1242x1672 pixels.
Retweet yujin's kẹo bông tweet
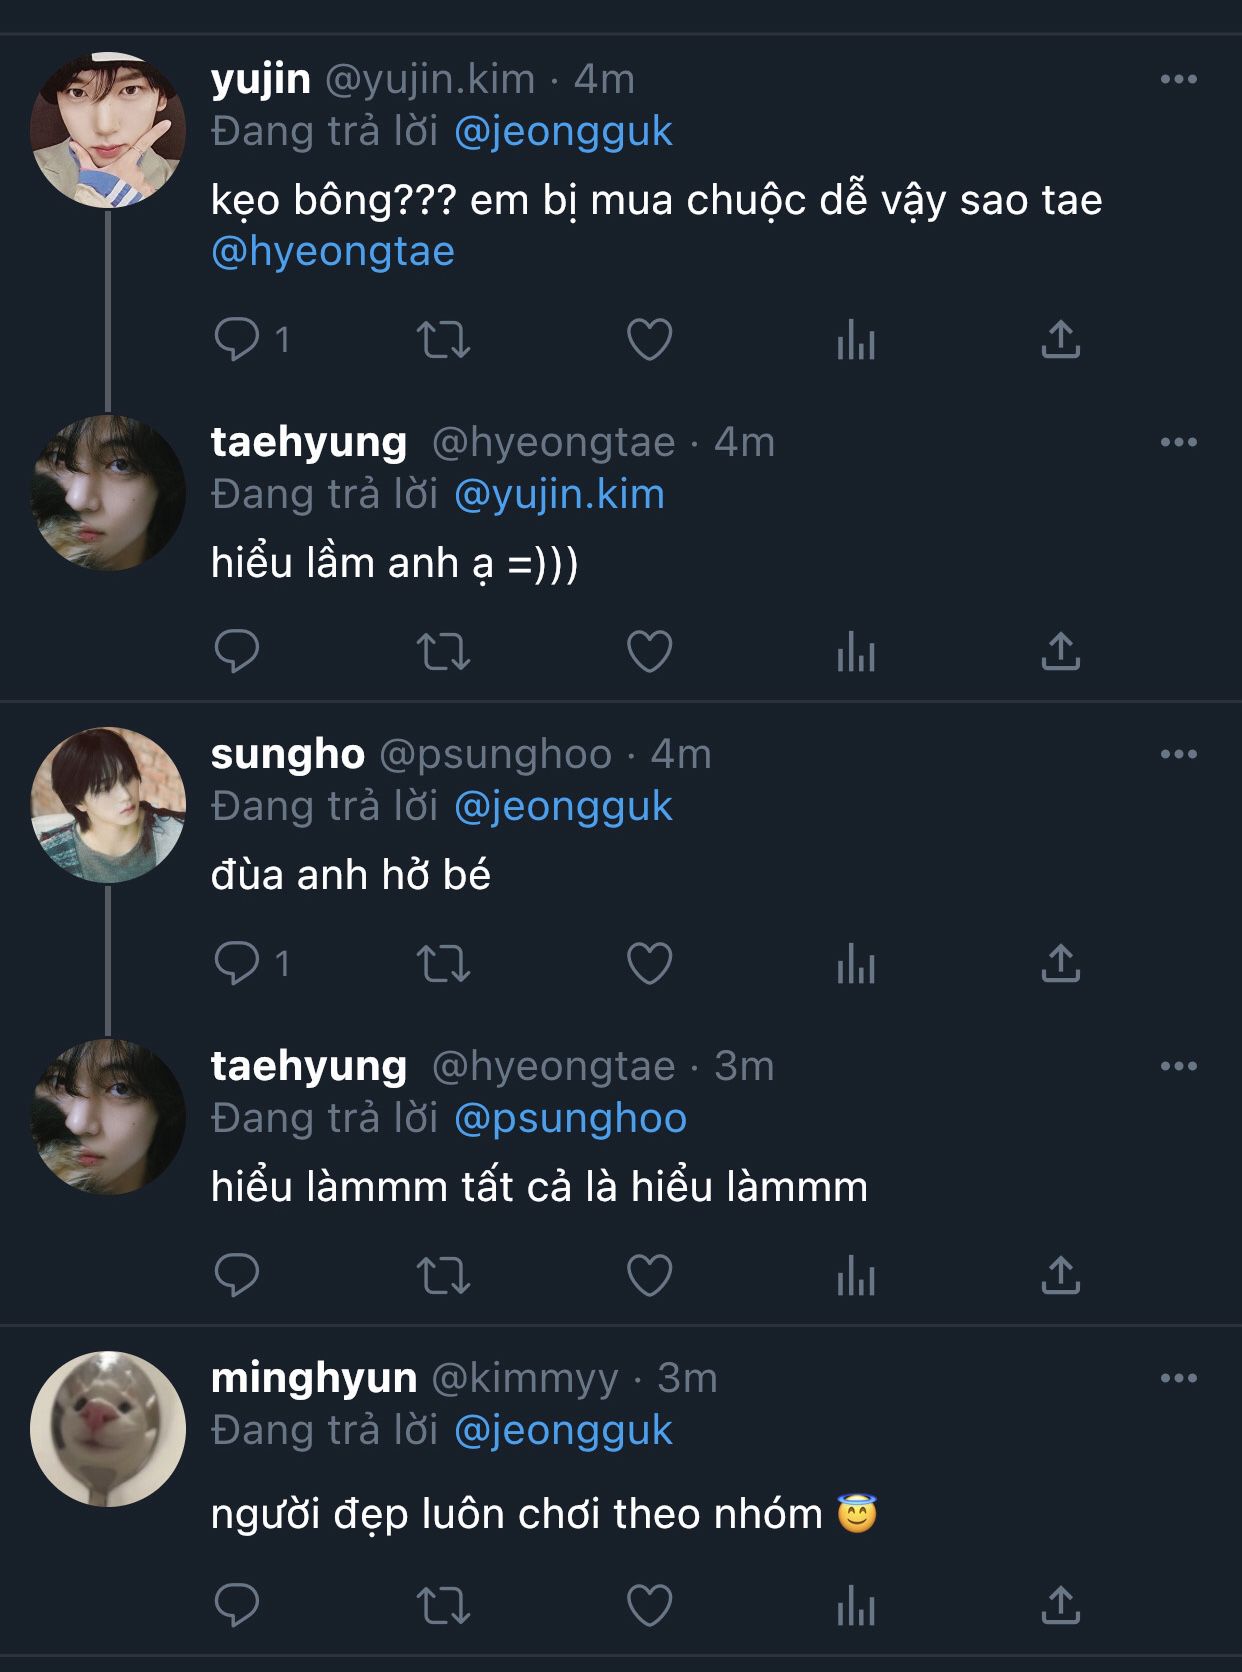point(443,339)
